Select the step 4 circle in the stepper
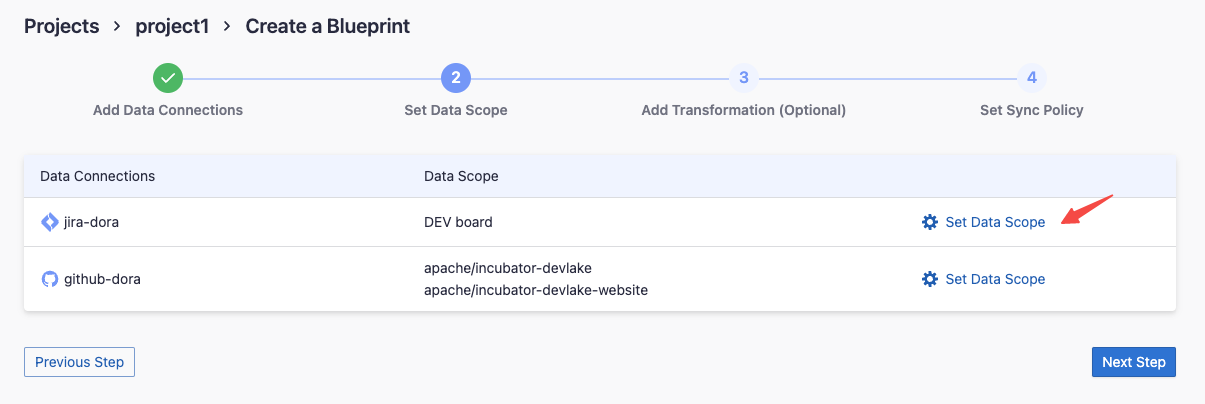This screenshot has width=1205, height=404. click(1031, 77)
